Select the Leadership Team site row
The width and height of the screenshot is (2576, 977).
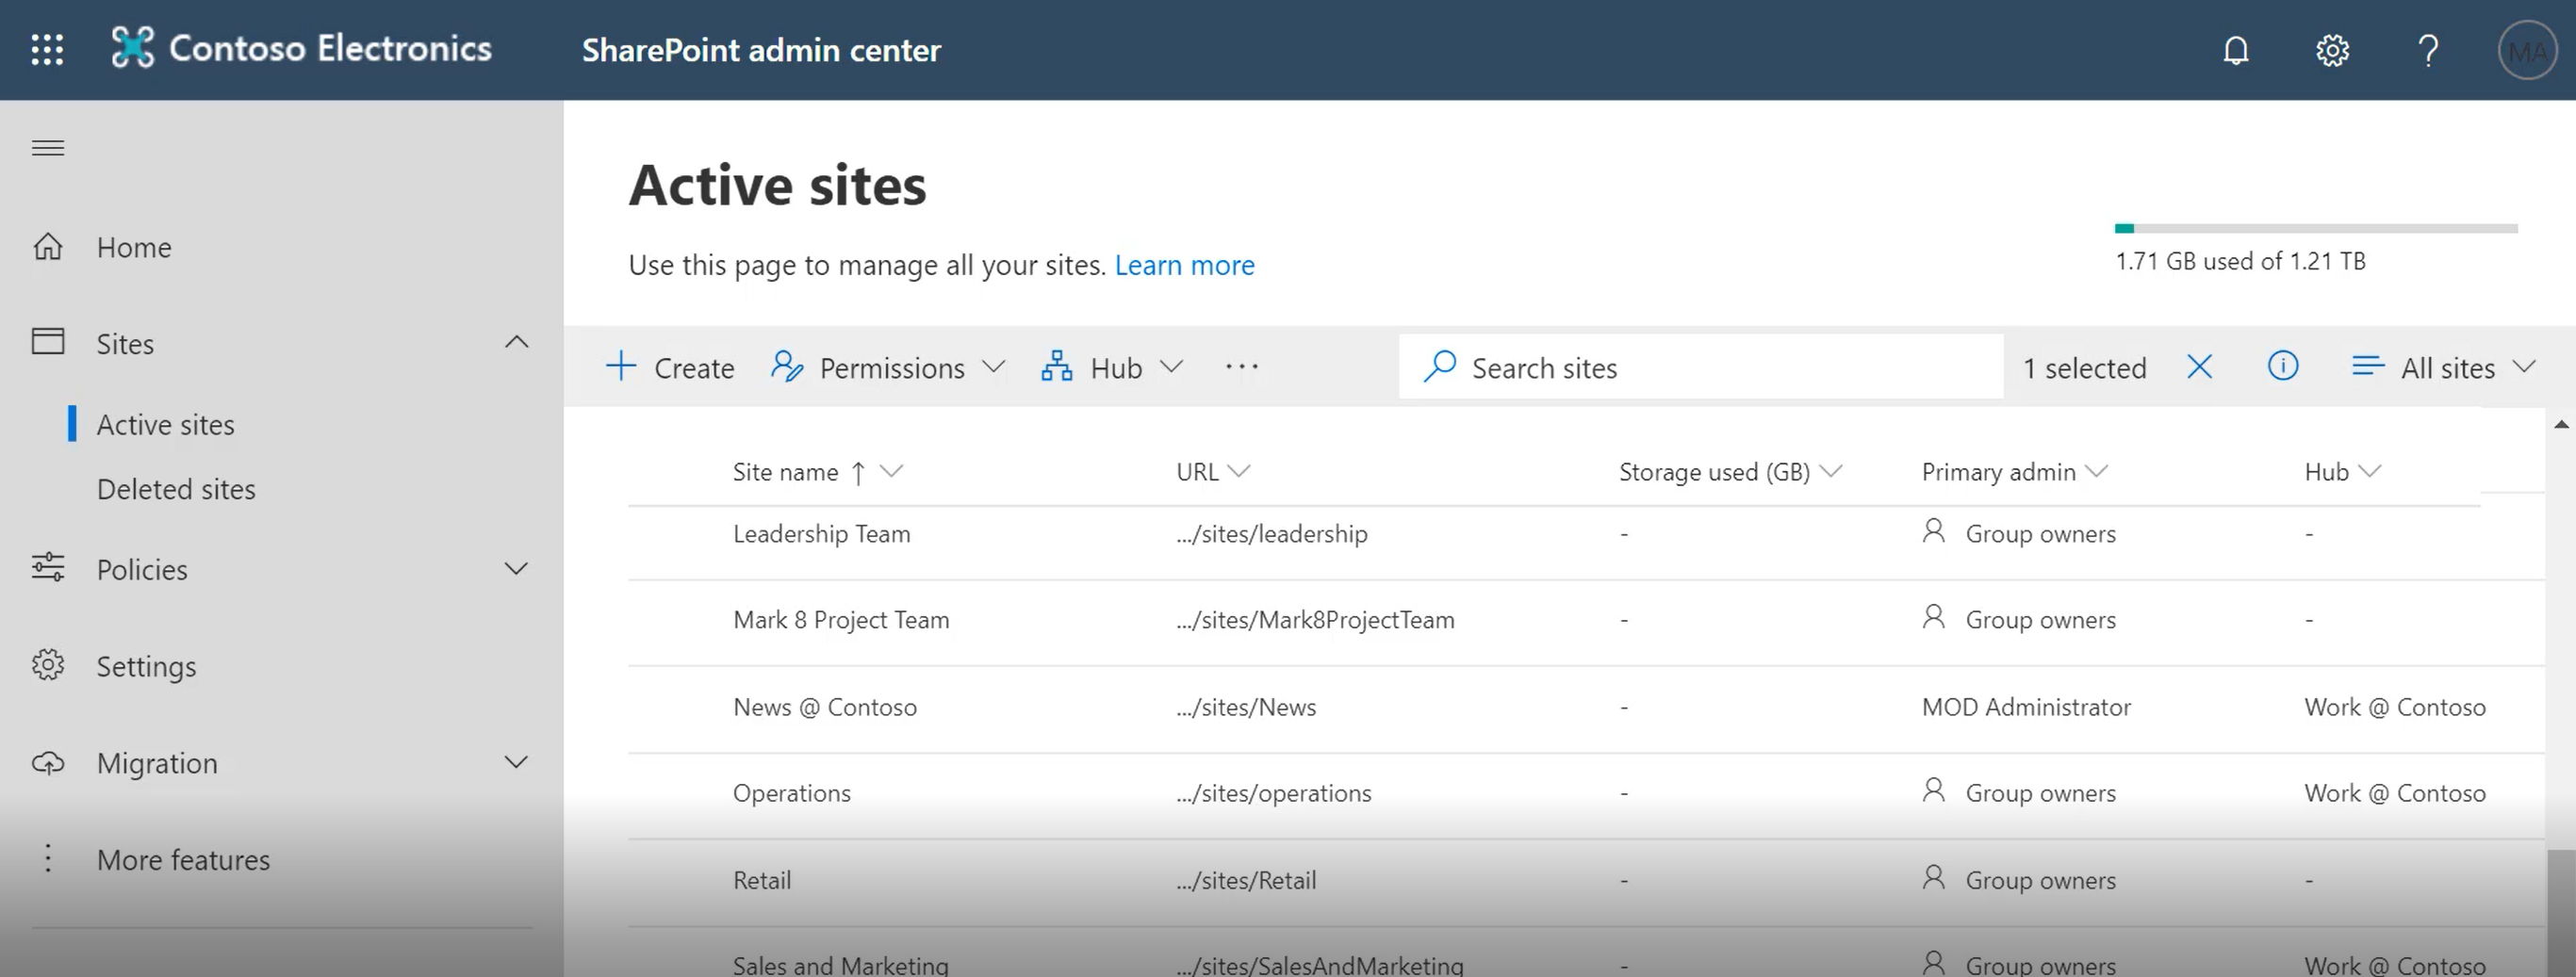[1586, 535]
